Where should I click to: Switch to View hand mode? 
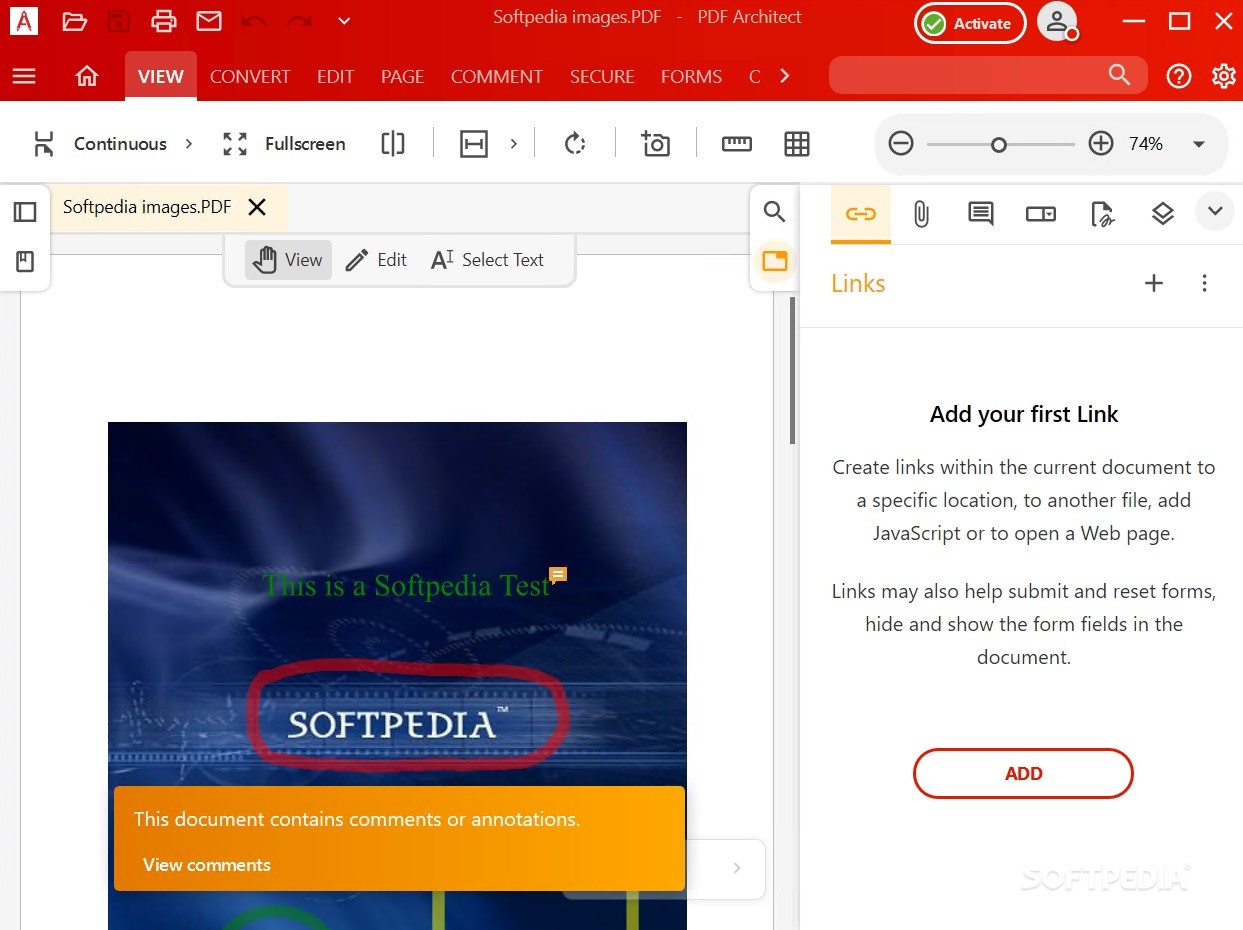(x=288, y=260)
